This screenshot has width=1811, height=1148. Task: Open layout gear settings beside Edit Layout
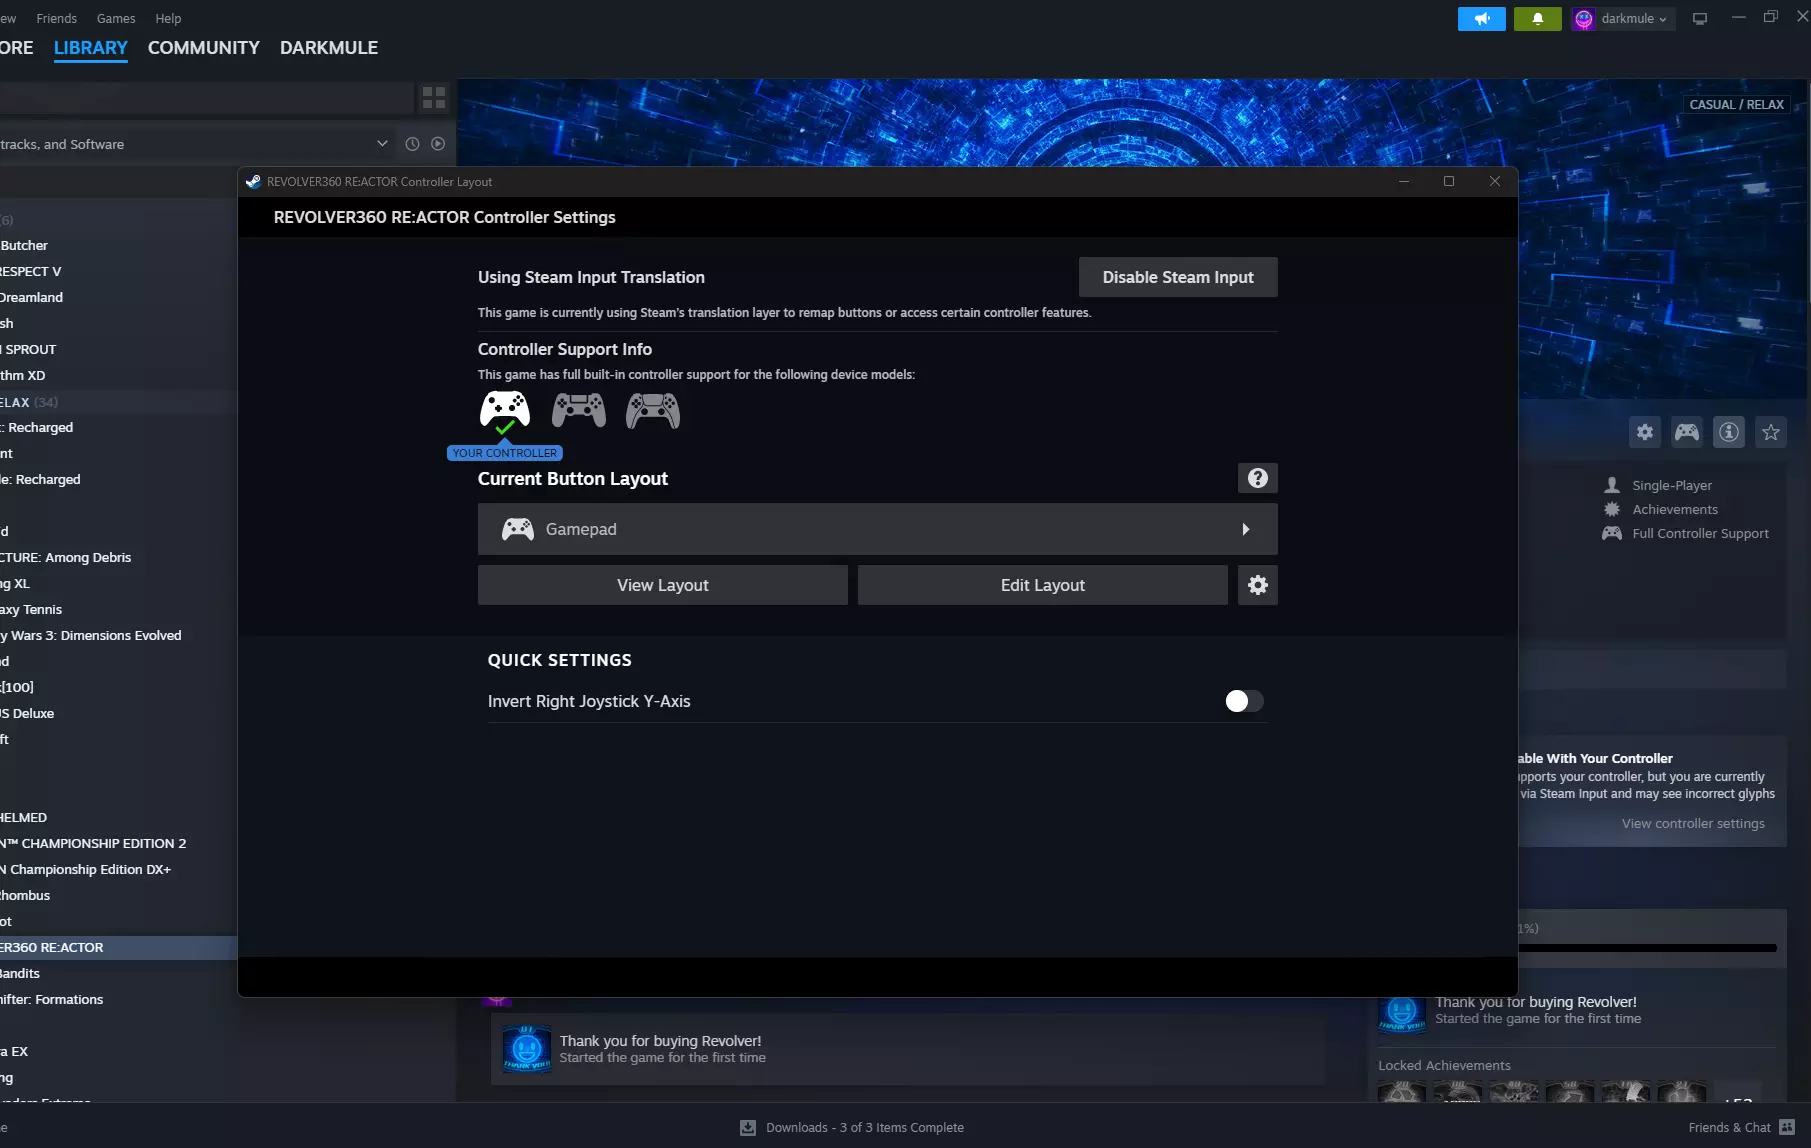1258,585
